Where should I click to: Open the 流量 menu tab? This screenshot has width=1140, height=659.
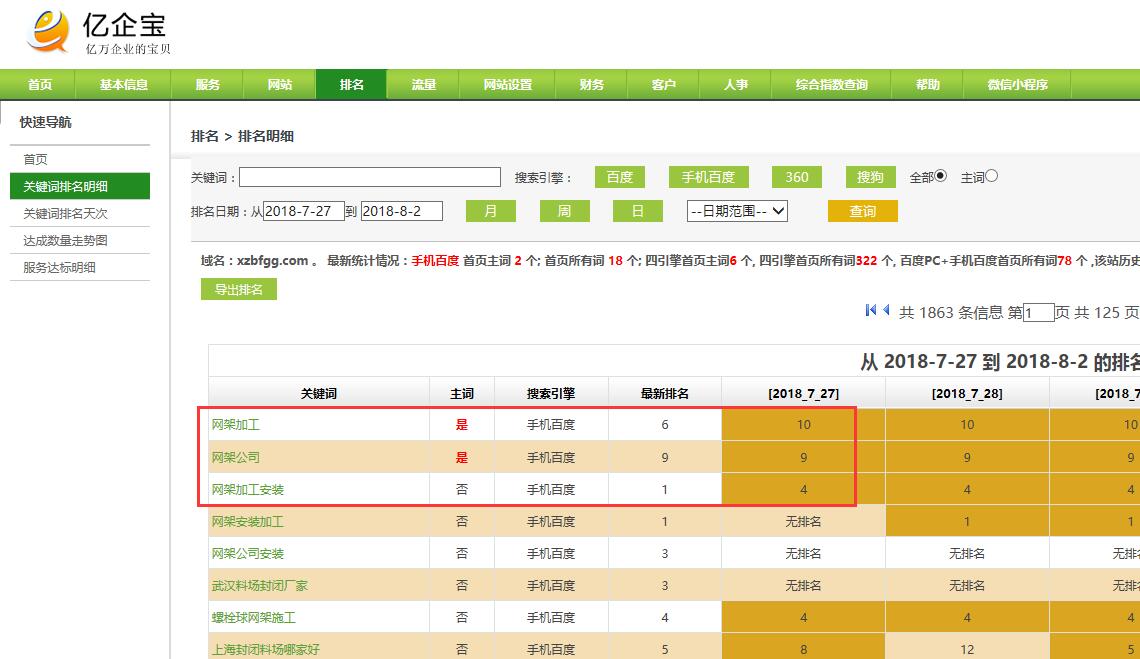pos(423,85)
